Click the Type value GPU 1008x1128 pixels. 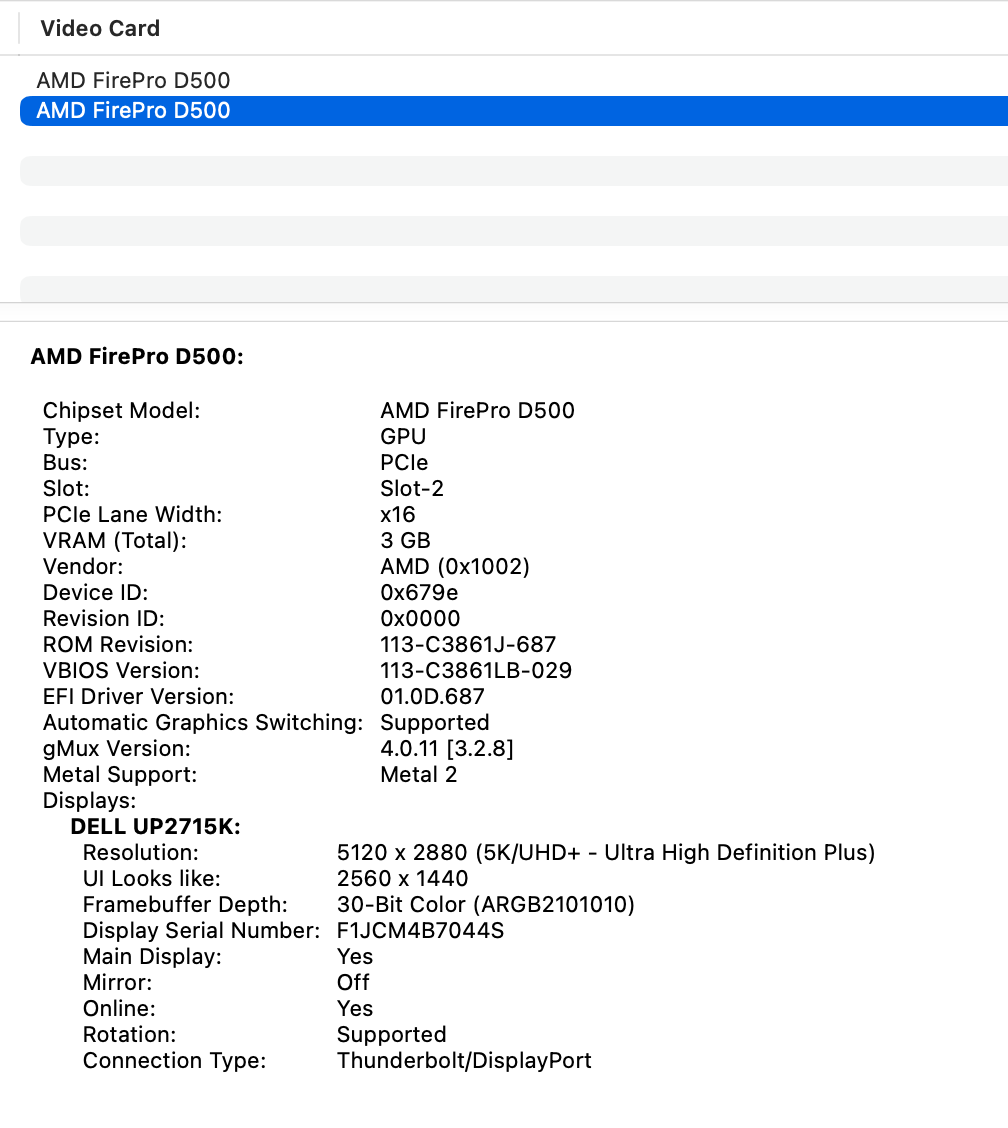(403, 437)
